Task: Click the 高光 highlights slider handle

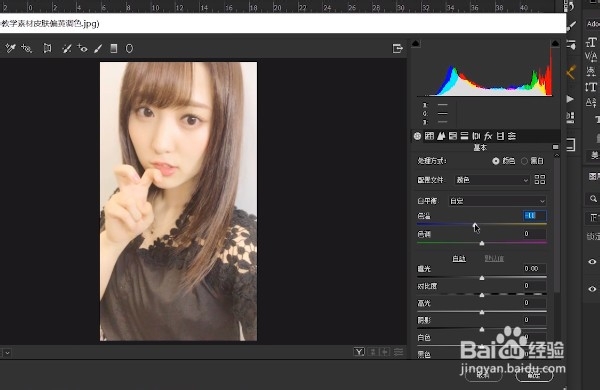Action: pos(482,312)
